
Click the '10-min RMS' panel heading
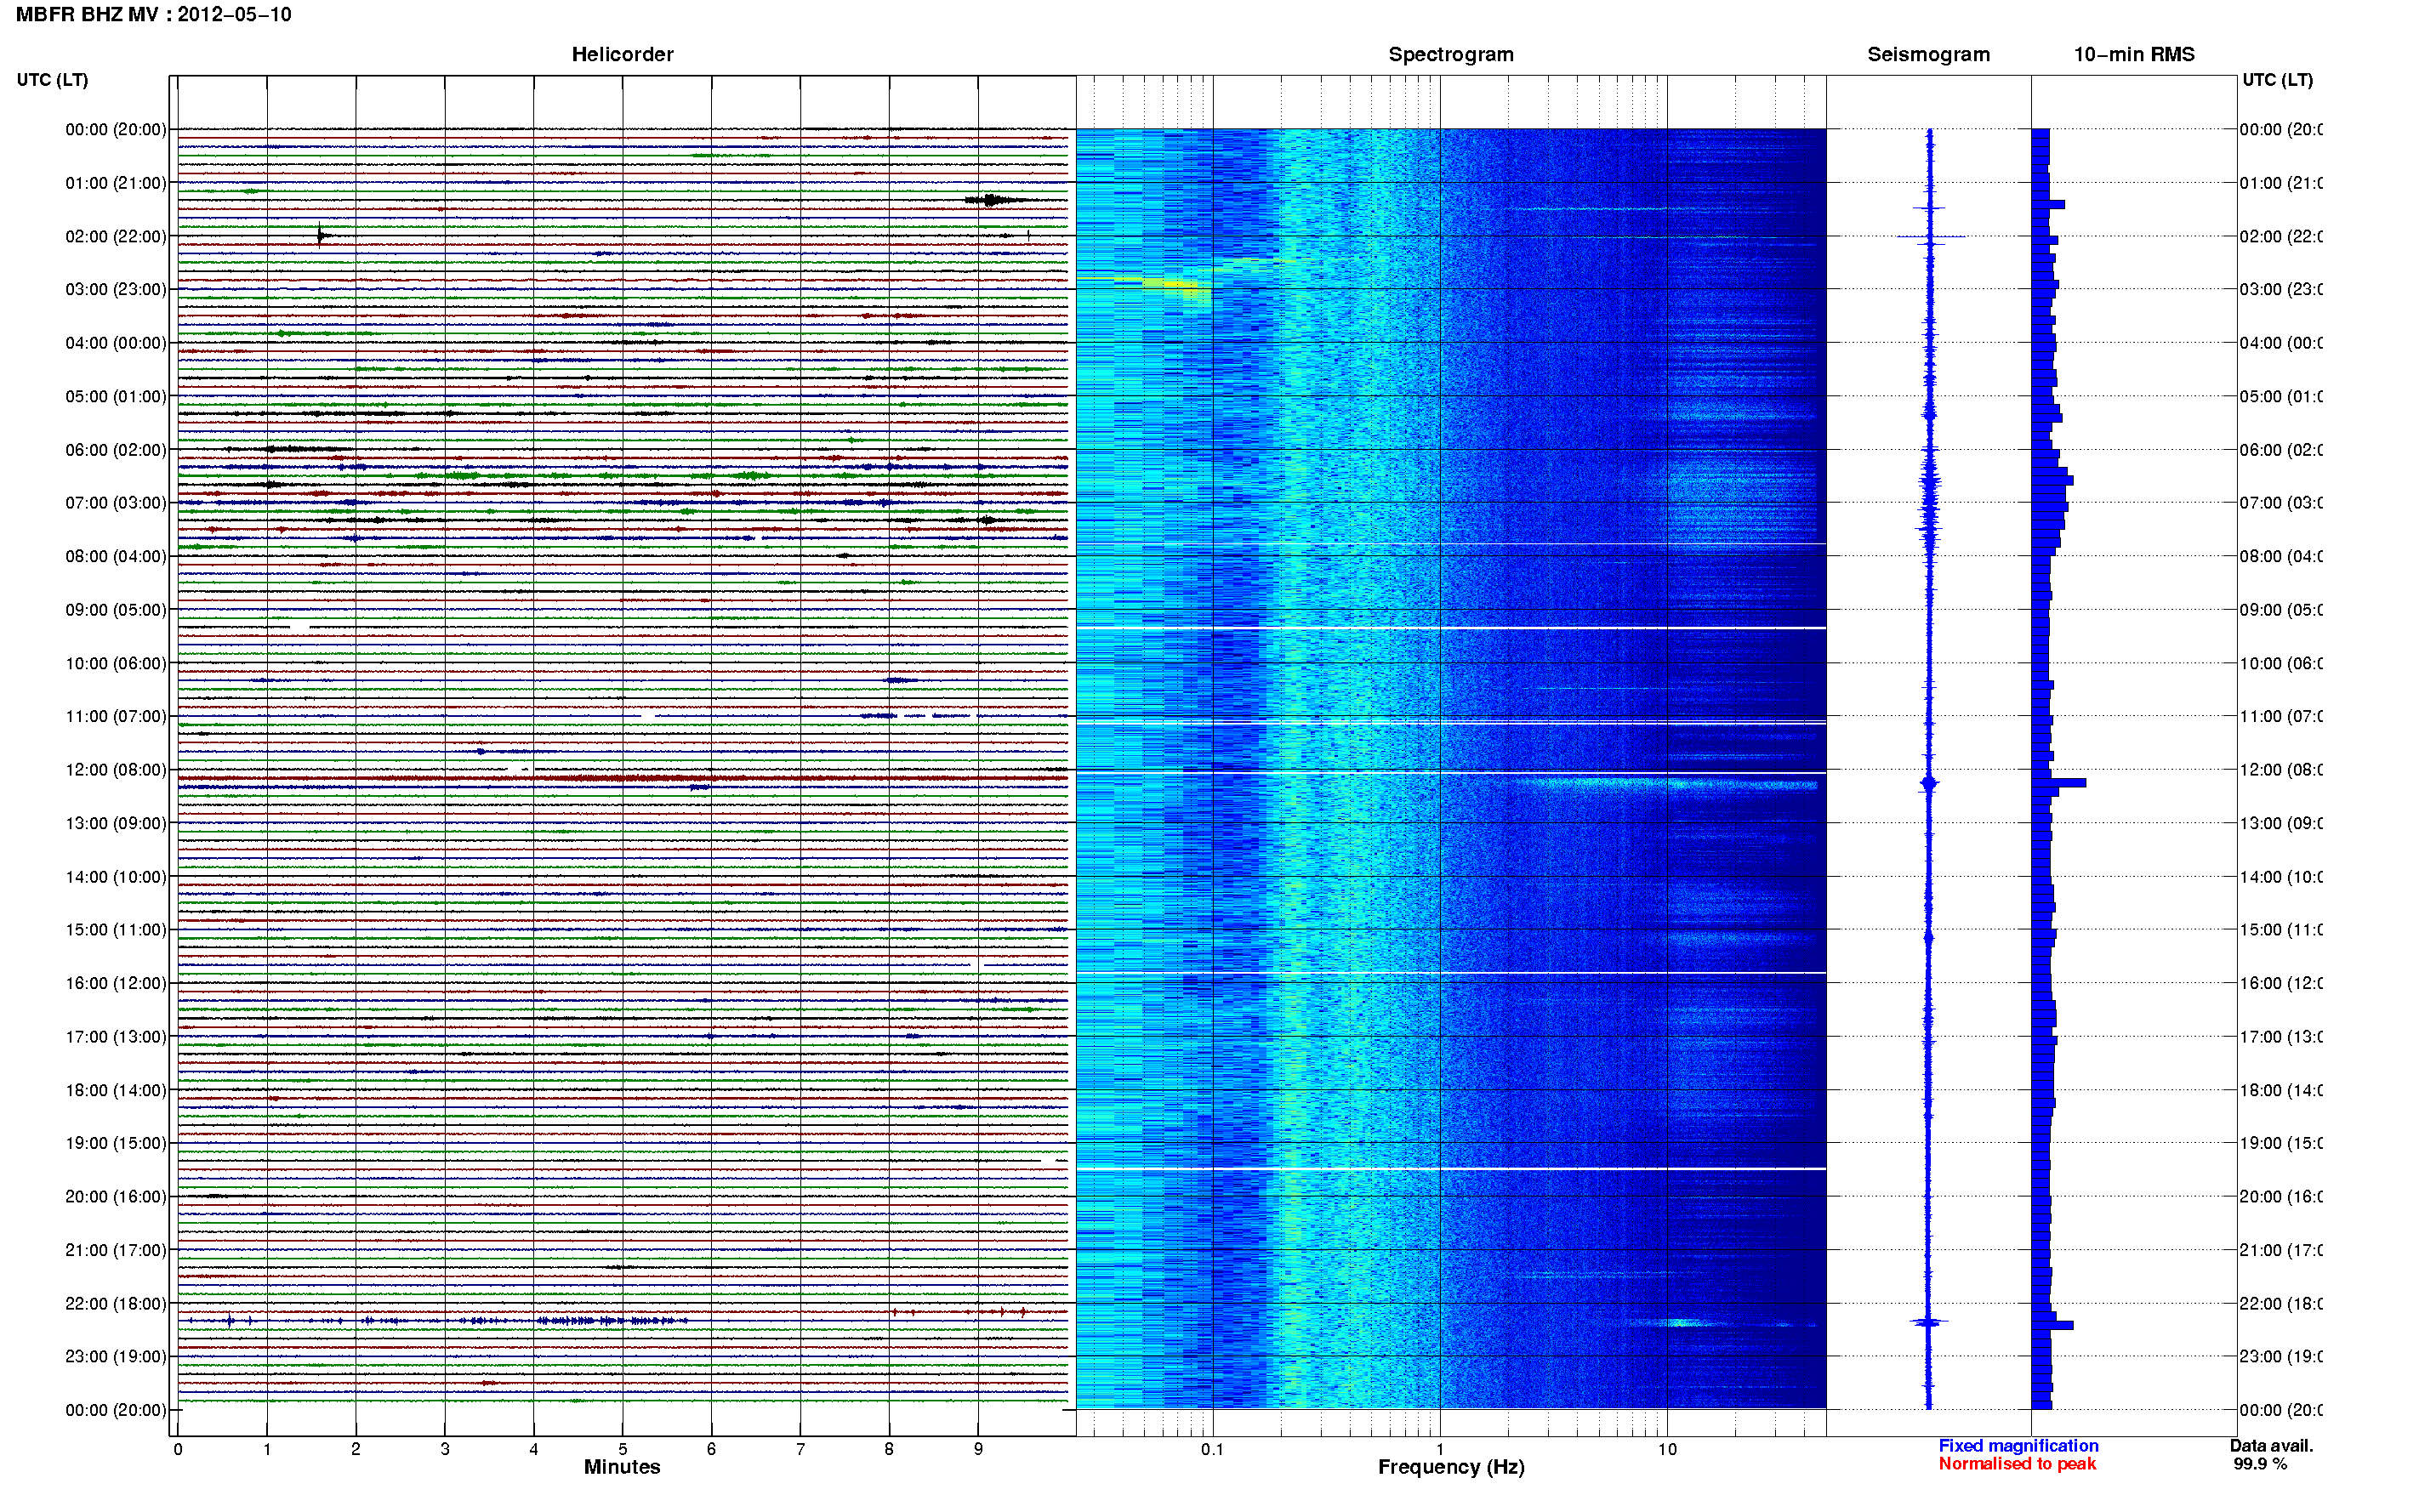point(2133,55)
